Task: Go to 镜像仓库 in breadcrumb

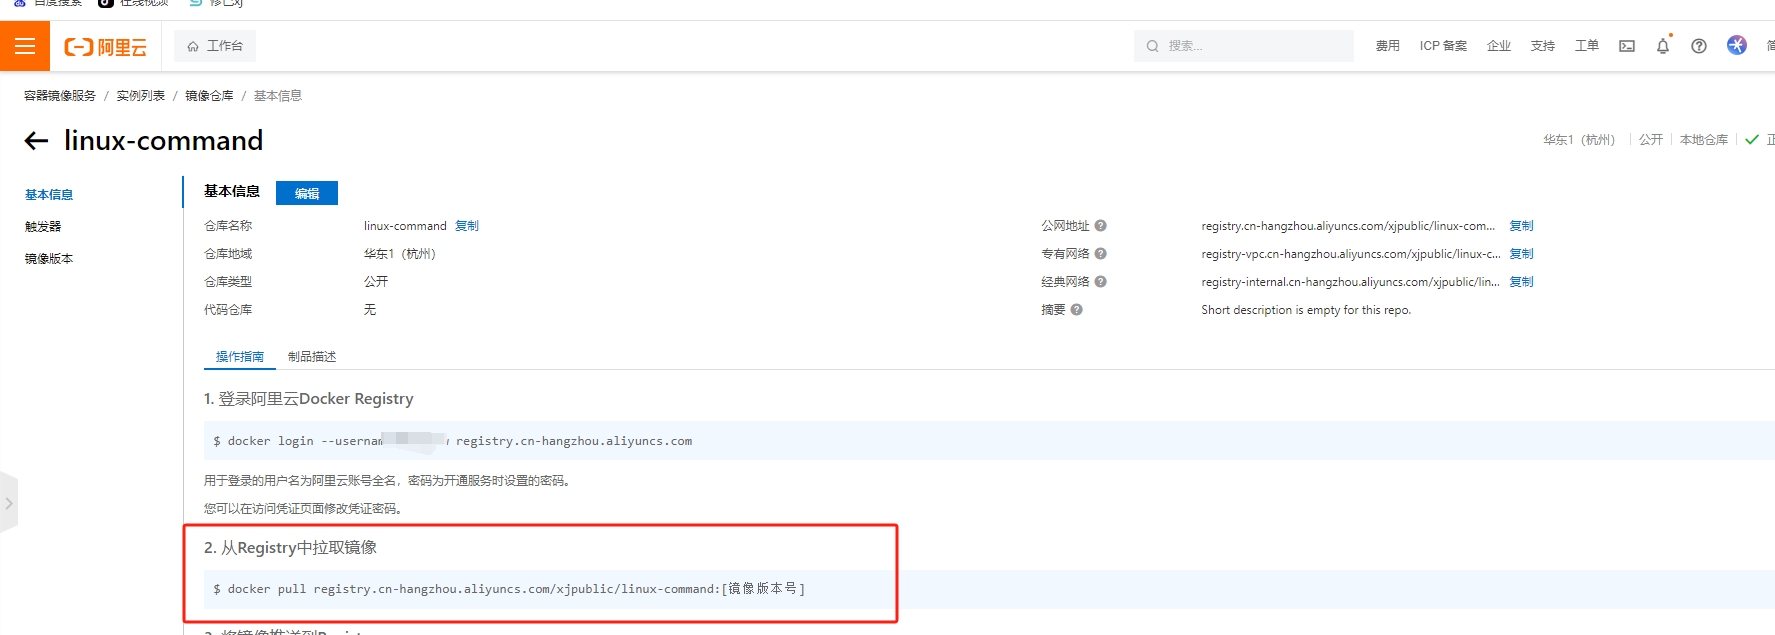Action: [x=209, y=96]
